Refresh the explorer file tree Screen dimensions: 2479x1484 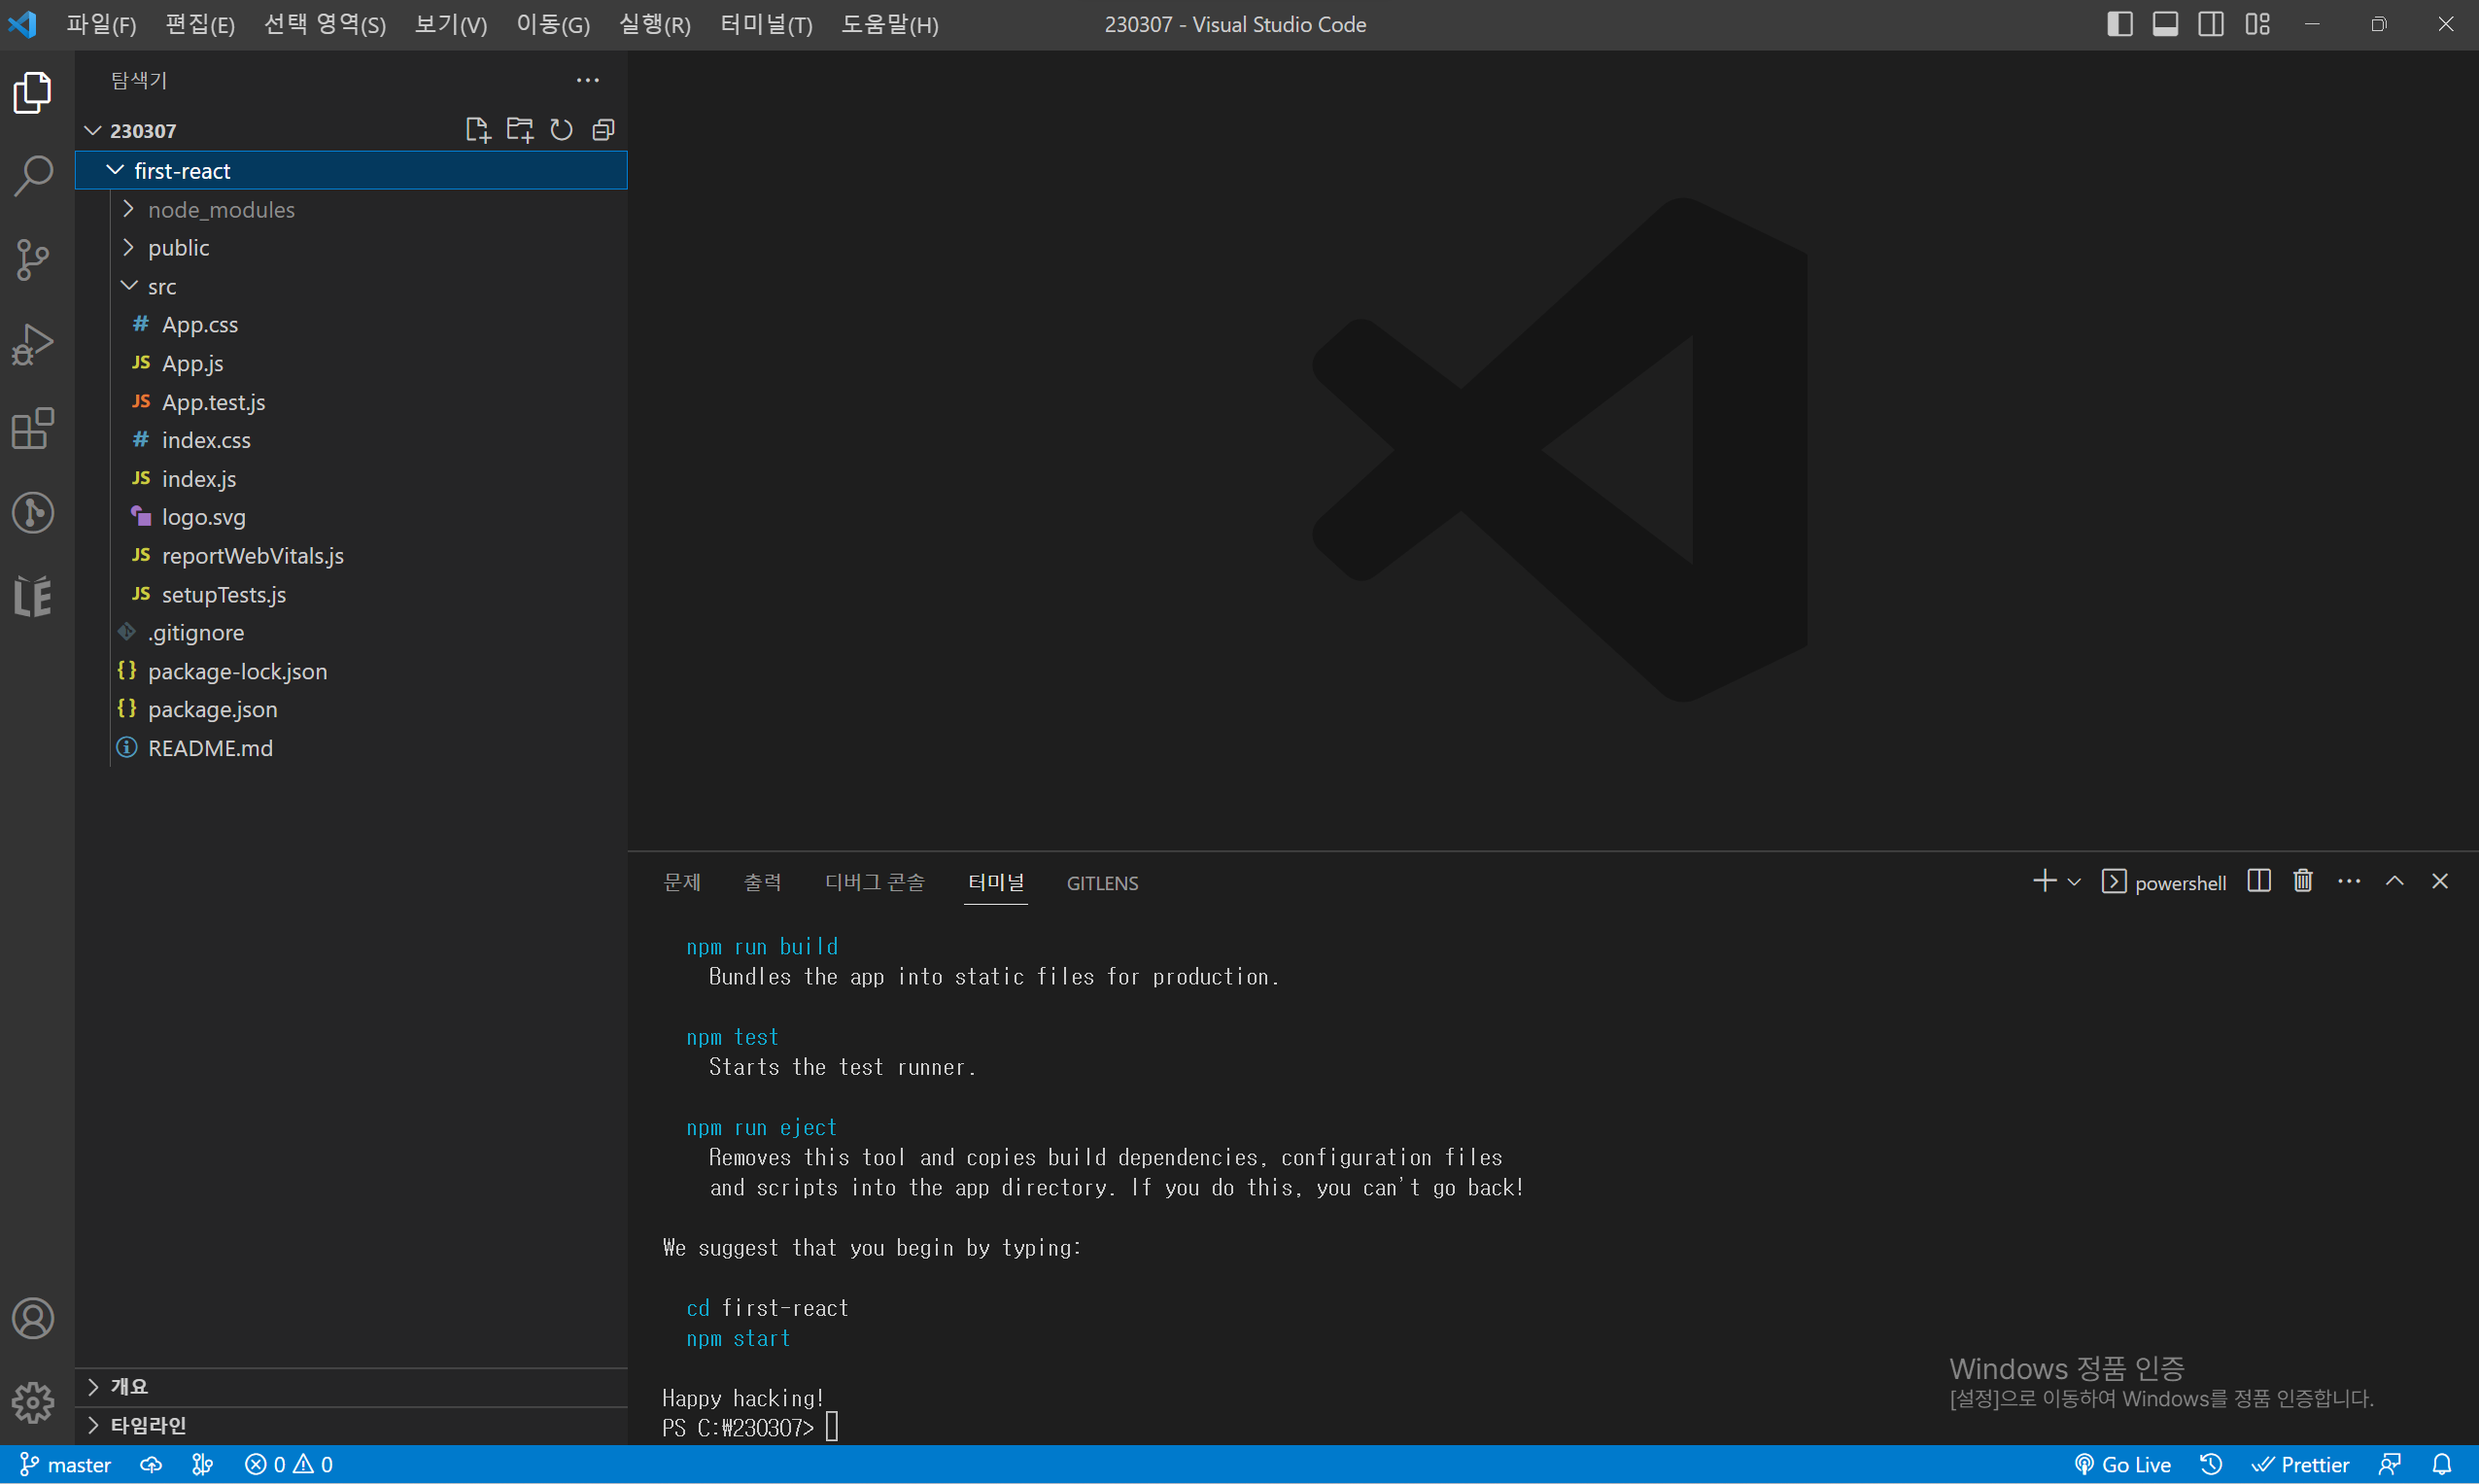(x=561, y=130)
